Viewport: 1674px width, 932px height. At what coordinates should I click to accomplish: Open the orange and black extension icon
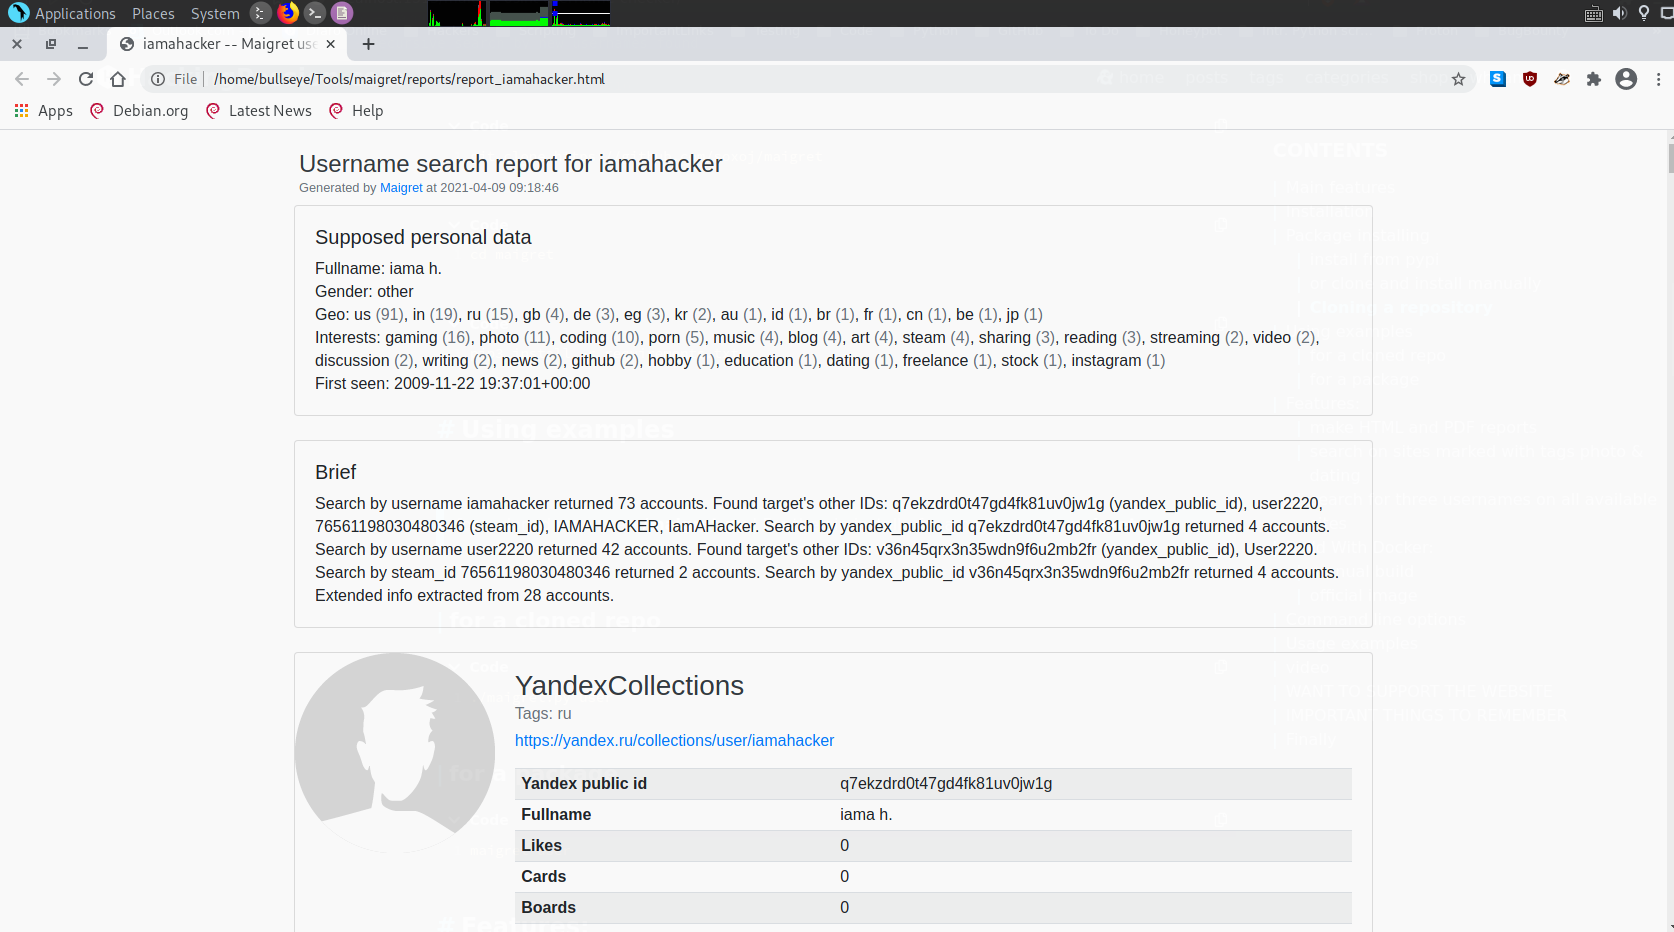click(1562, 79)
